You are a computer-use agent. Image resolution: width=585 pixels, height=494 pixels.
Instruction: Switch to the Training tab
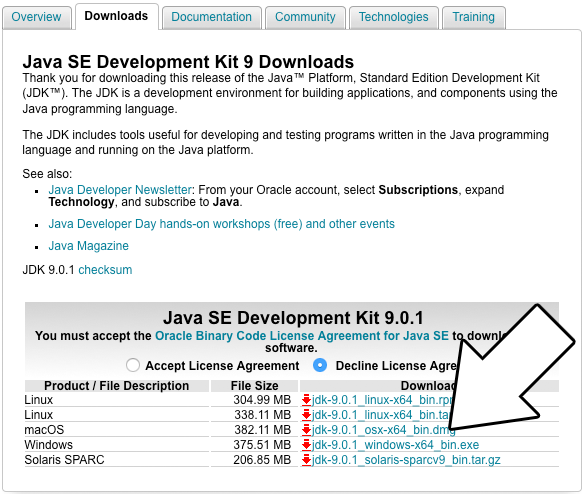click(x=473, y=17)
